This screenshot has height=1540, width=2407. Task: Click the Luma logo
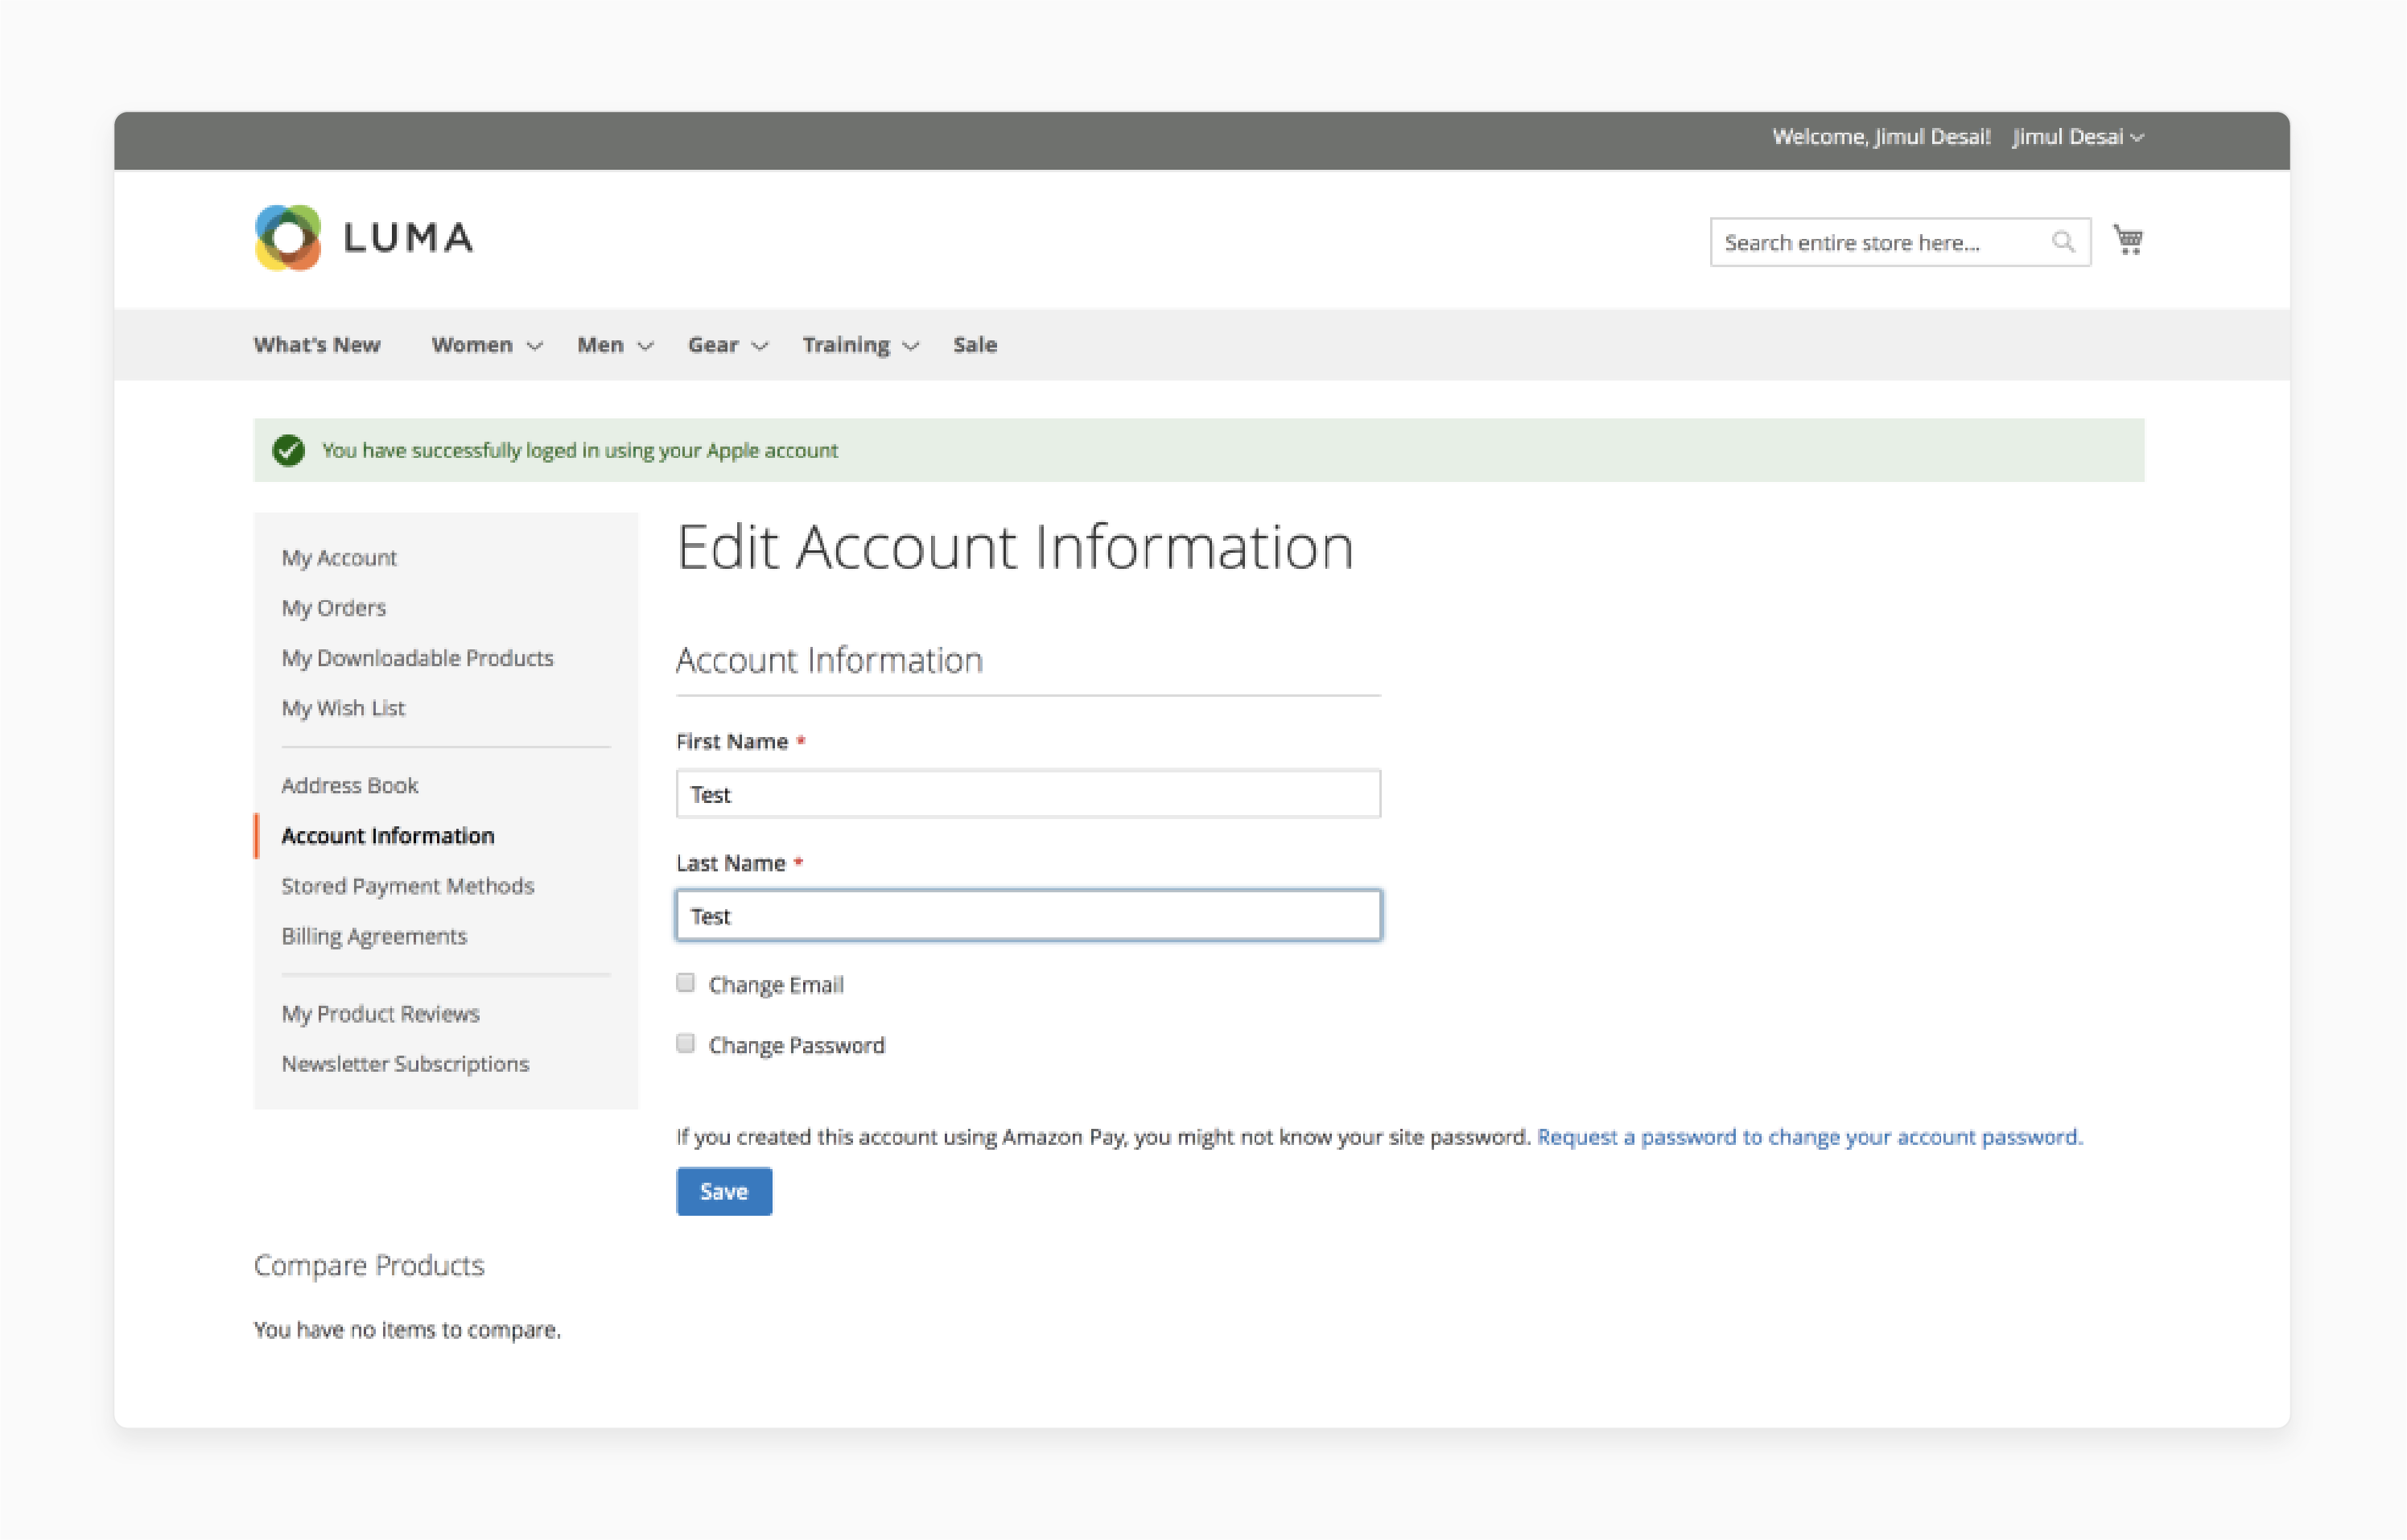tap(364, 238)
